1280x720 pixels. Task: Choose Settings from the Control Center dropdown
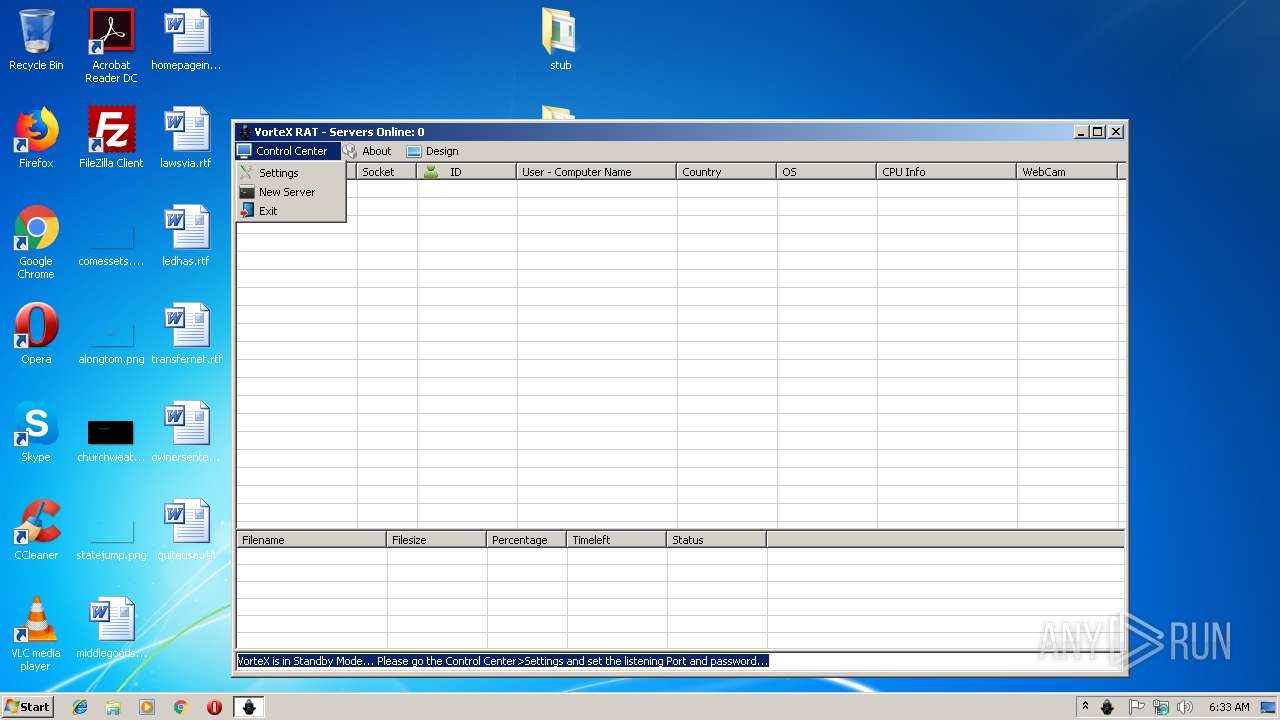[x=291, y=173]
